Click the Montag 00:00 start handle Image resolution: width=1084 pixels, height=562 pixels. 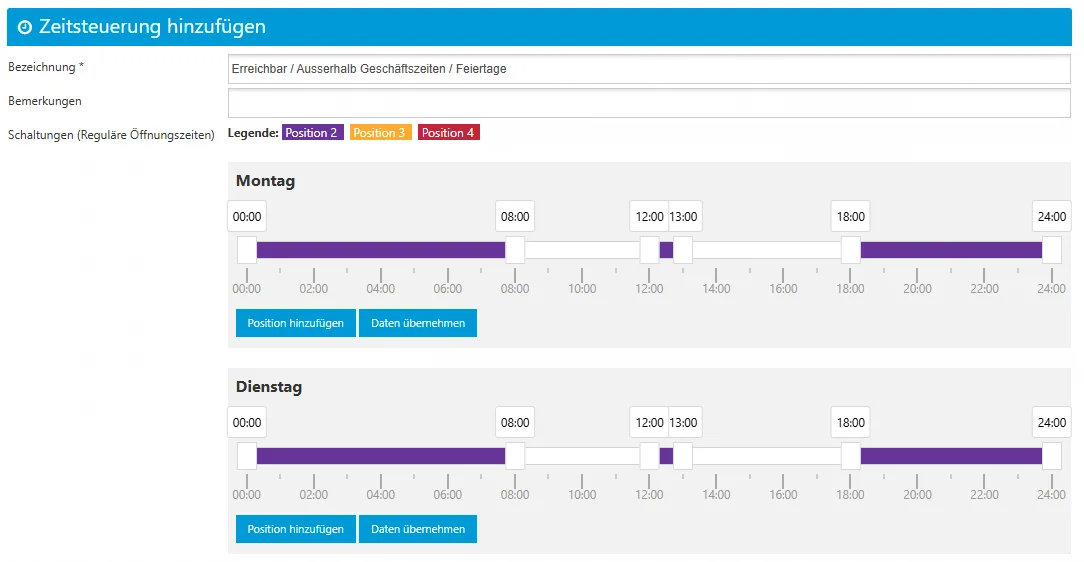pos(247,250)
